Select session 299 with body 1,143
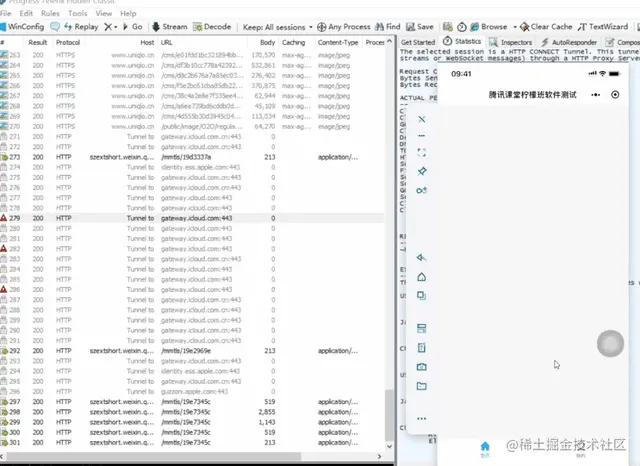 pos(192,422)
